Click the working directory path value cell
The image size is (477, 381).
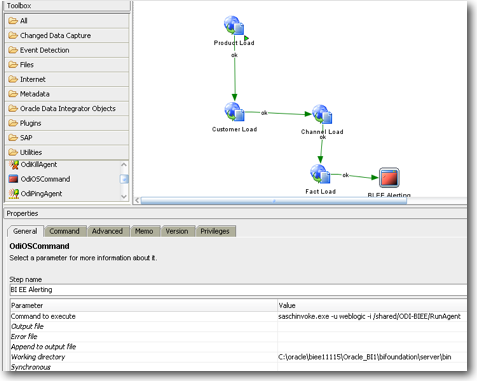pyautogui.click(x=372, y=357)
